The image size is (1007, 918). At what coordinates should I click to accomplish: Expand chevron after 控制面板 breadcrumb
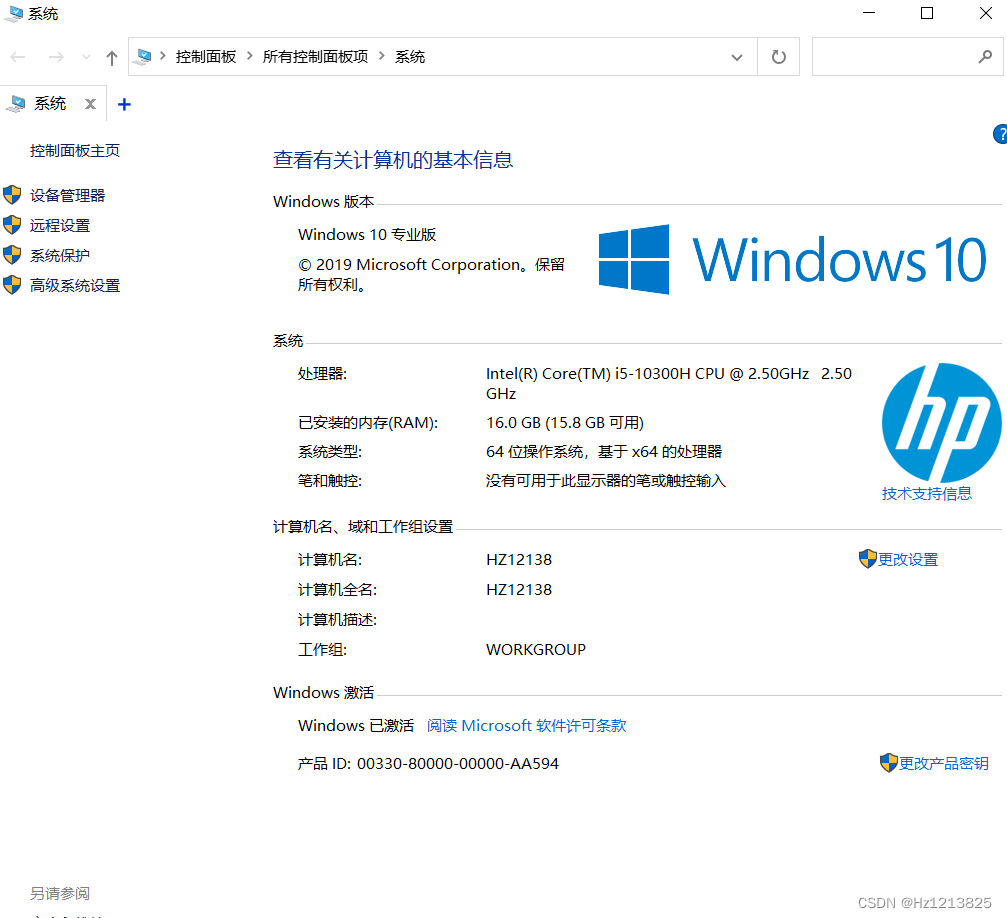click(x=250, y=57)
